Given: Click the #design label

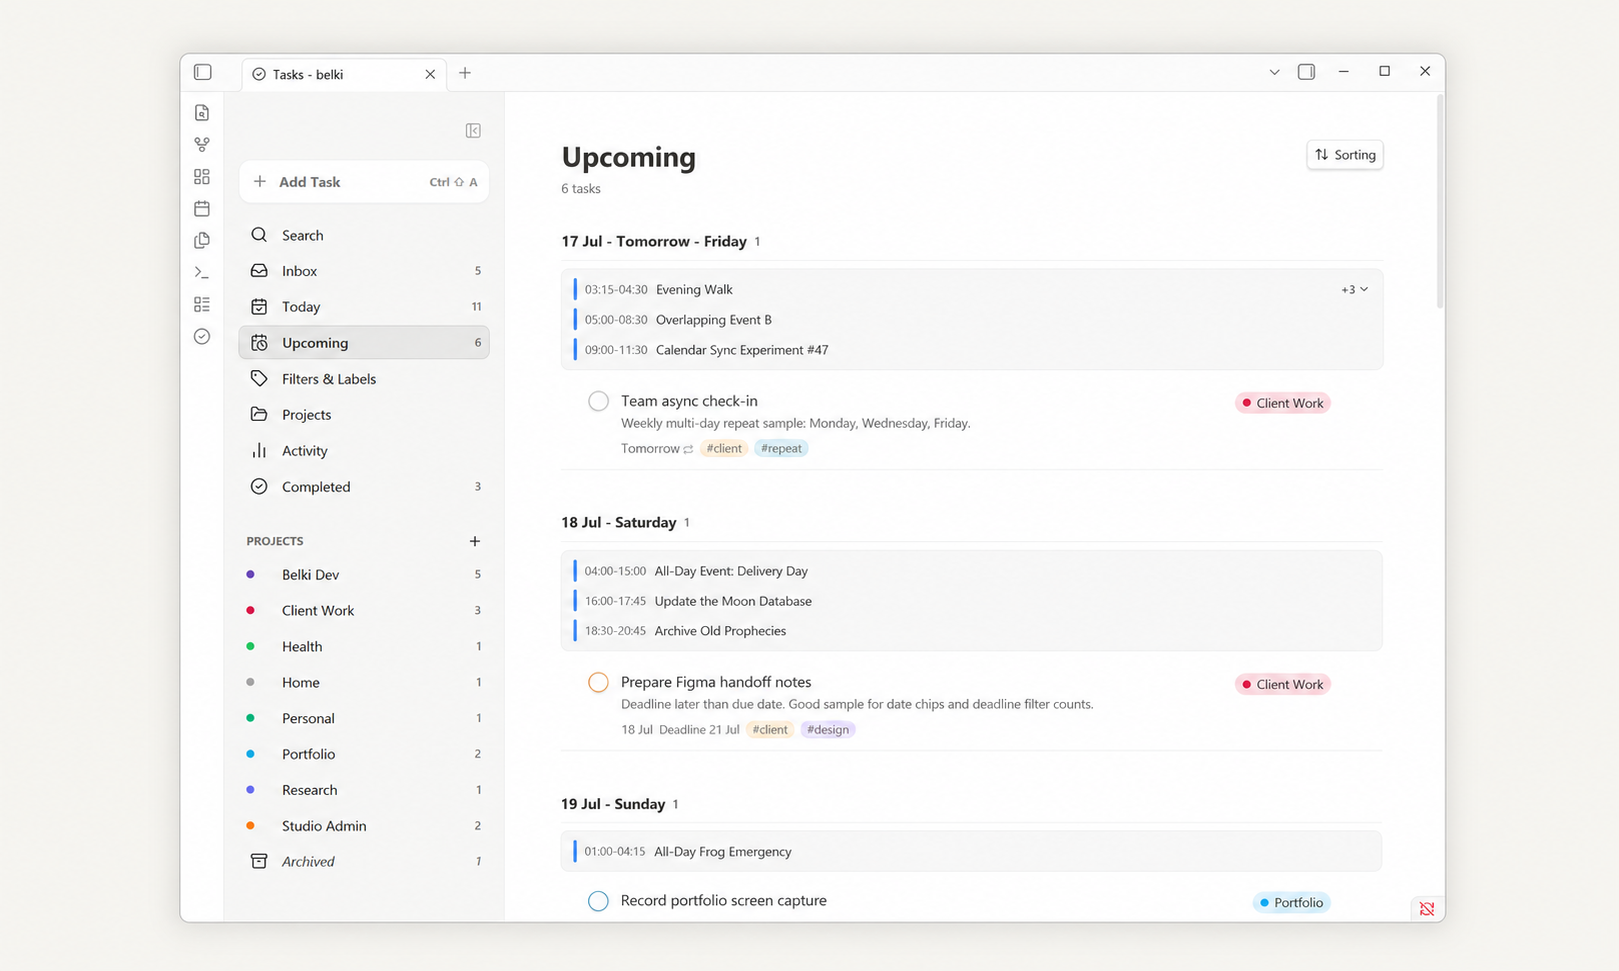Looking at the screenshot, I should tap(828, 730).
